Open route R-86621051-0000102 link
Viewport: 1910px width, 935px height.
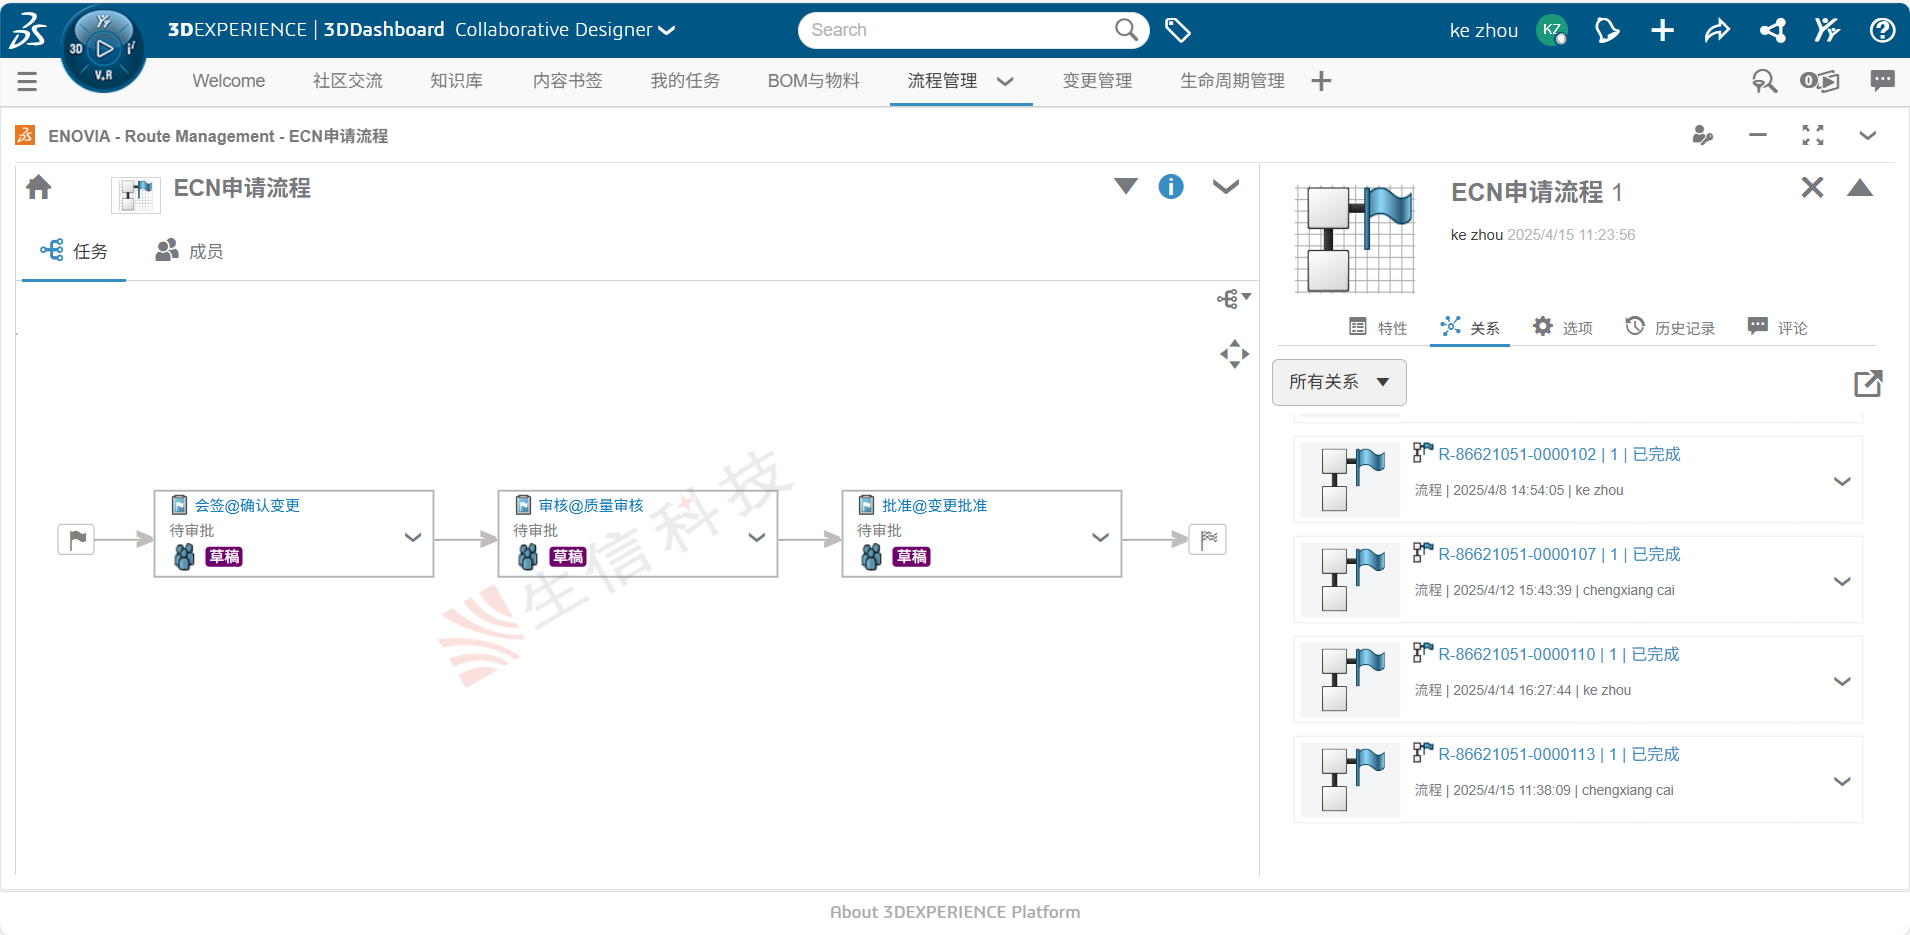click(1559, 454)
